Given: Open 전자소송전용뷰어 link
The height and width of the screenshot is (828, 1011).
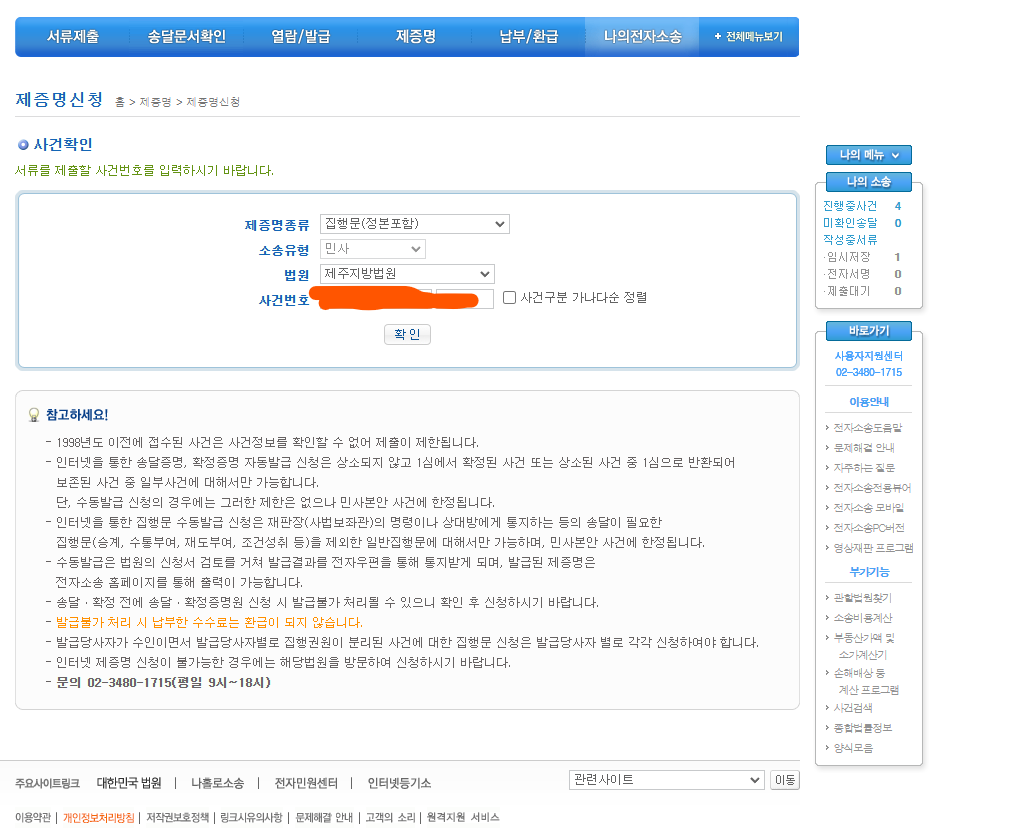Looking at the screenshot, I should click(872, 488).
